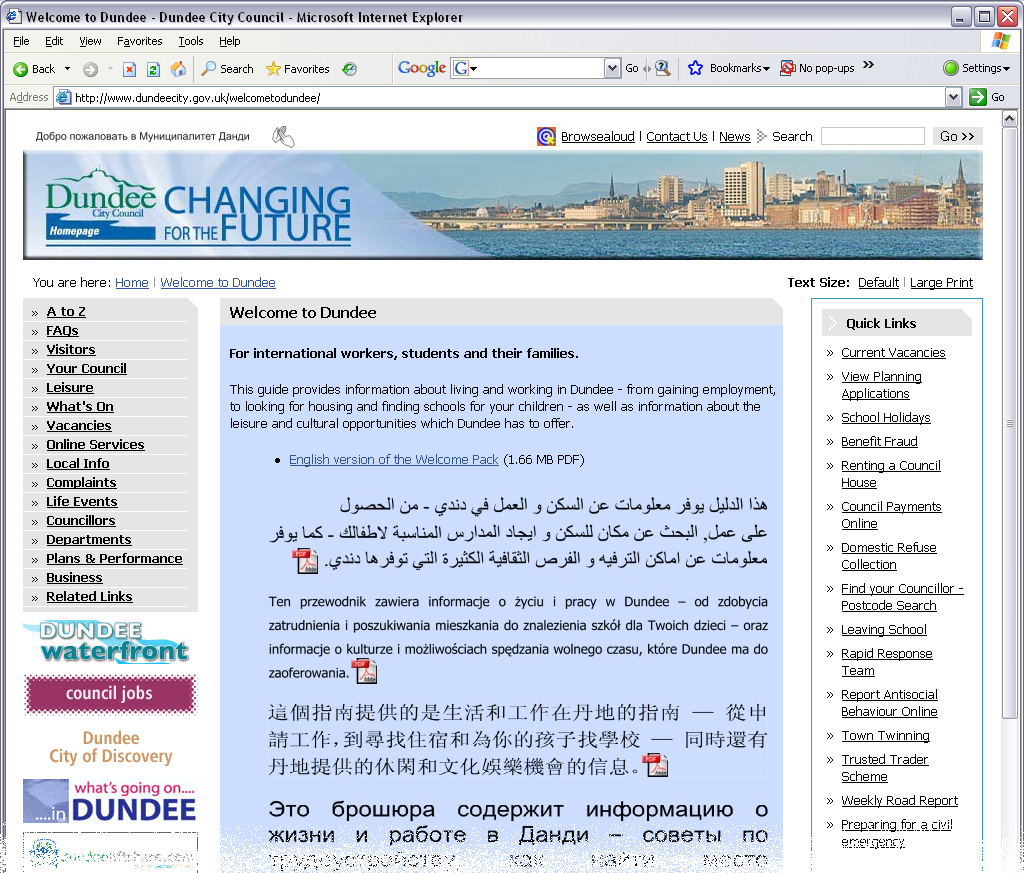Click the Google toolbar Go button
The height and width of the screenshot is (873, 1024).
point(632,68)
